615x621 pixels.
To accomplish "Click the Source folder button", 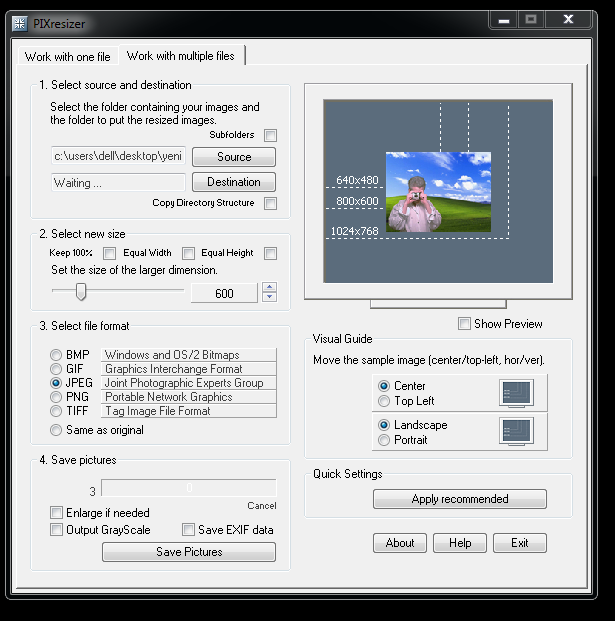I will pyautogui.click(x=234, y=157).
